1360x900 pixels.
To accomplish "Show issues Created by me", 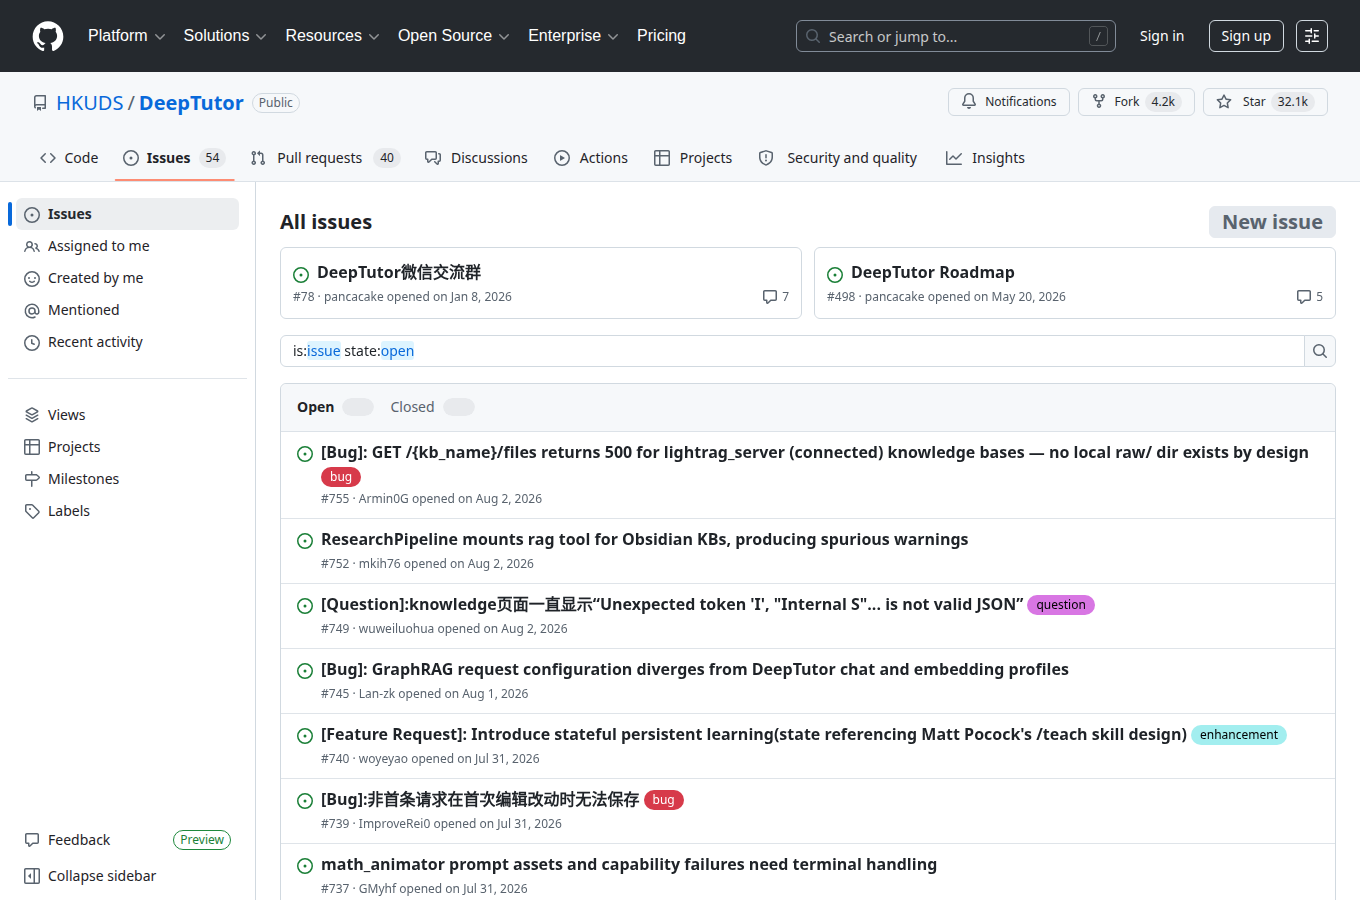I will [127, 278].
